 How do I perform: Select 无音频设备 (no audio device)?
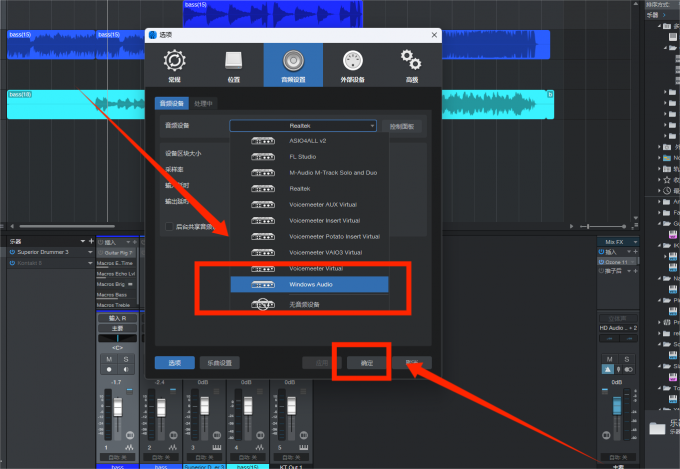[309, 305]
